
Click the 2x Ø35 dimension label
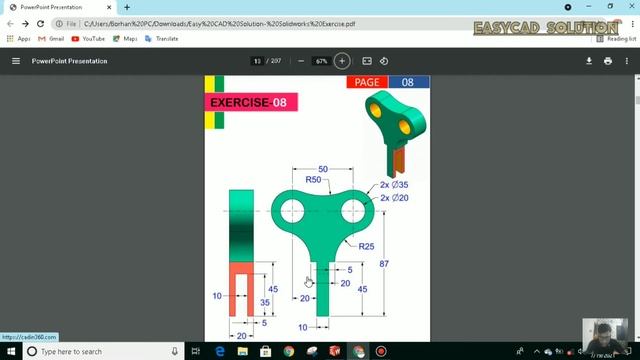394,185
